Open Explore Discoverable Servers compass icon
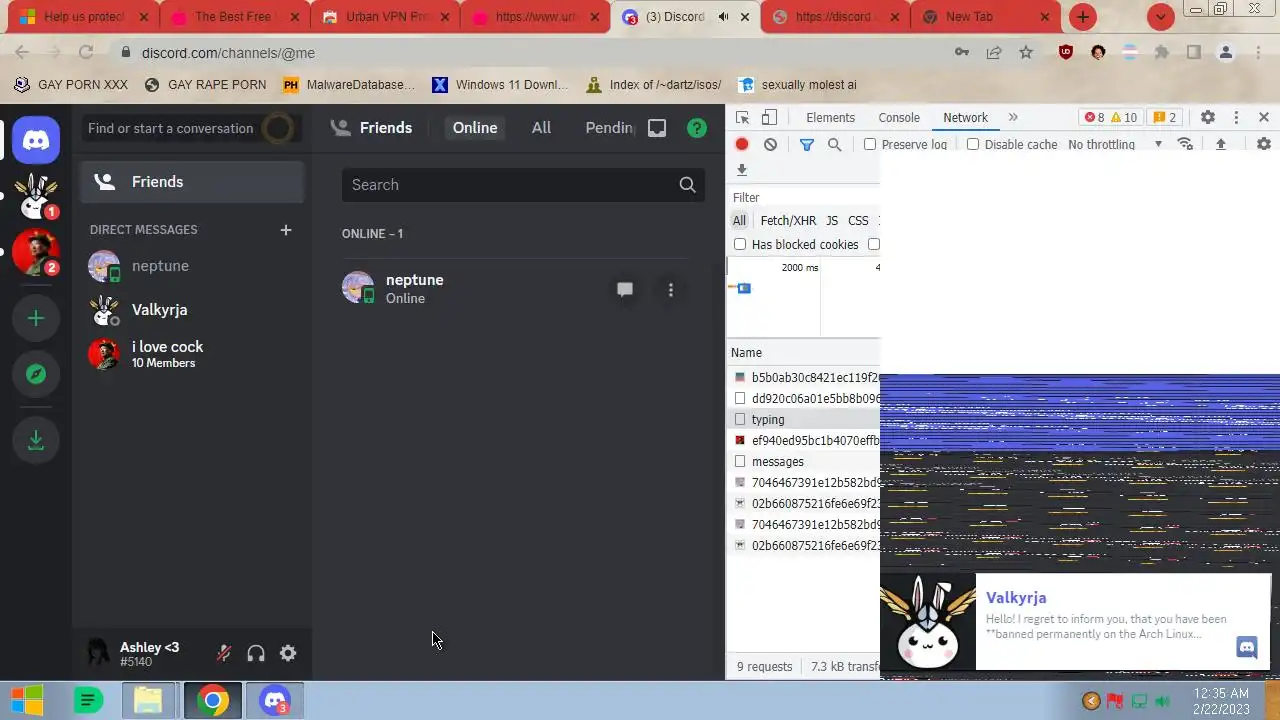 36,374
